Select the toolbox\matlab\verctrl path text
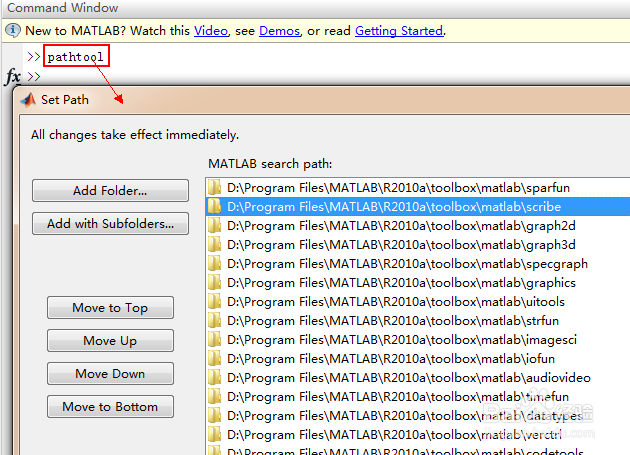 coord(394,435)
